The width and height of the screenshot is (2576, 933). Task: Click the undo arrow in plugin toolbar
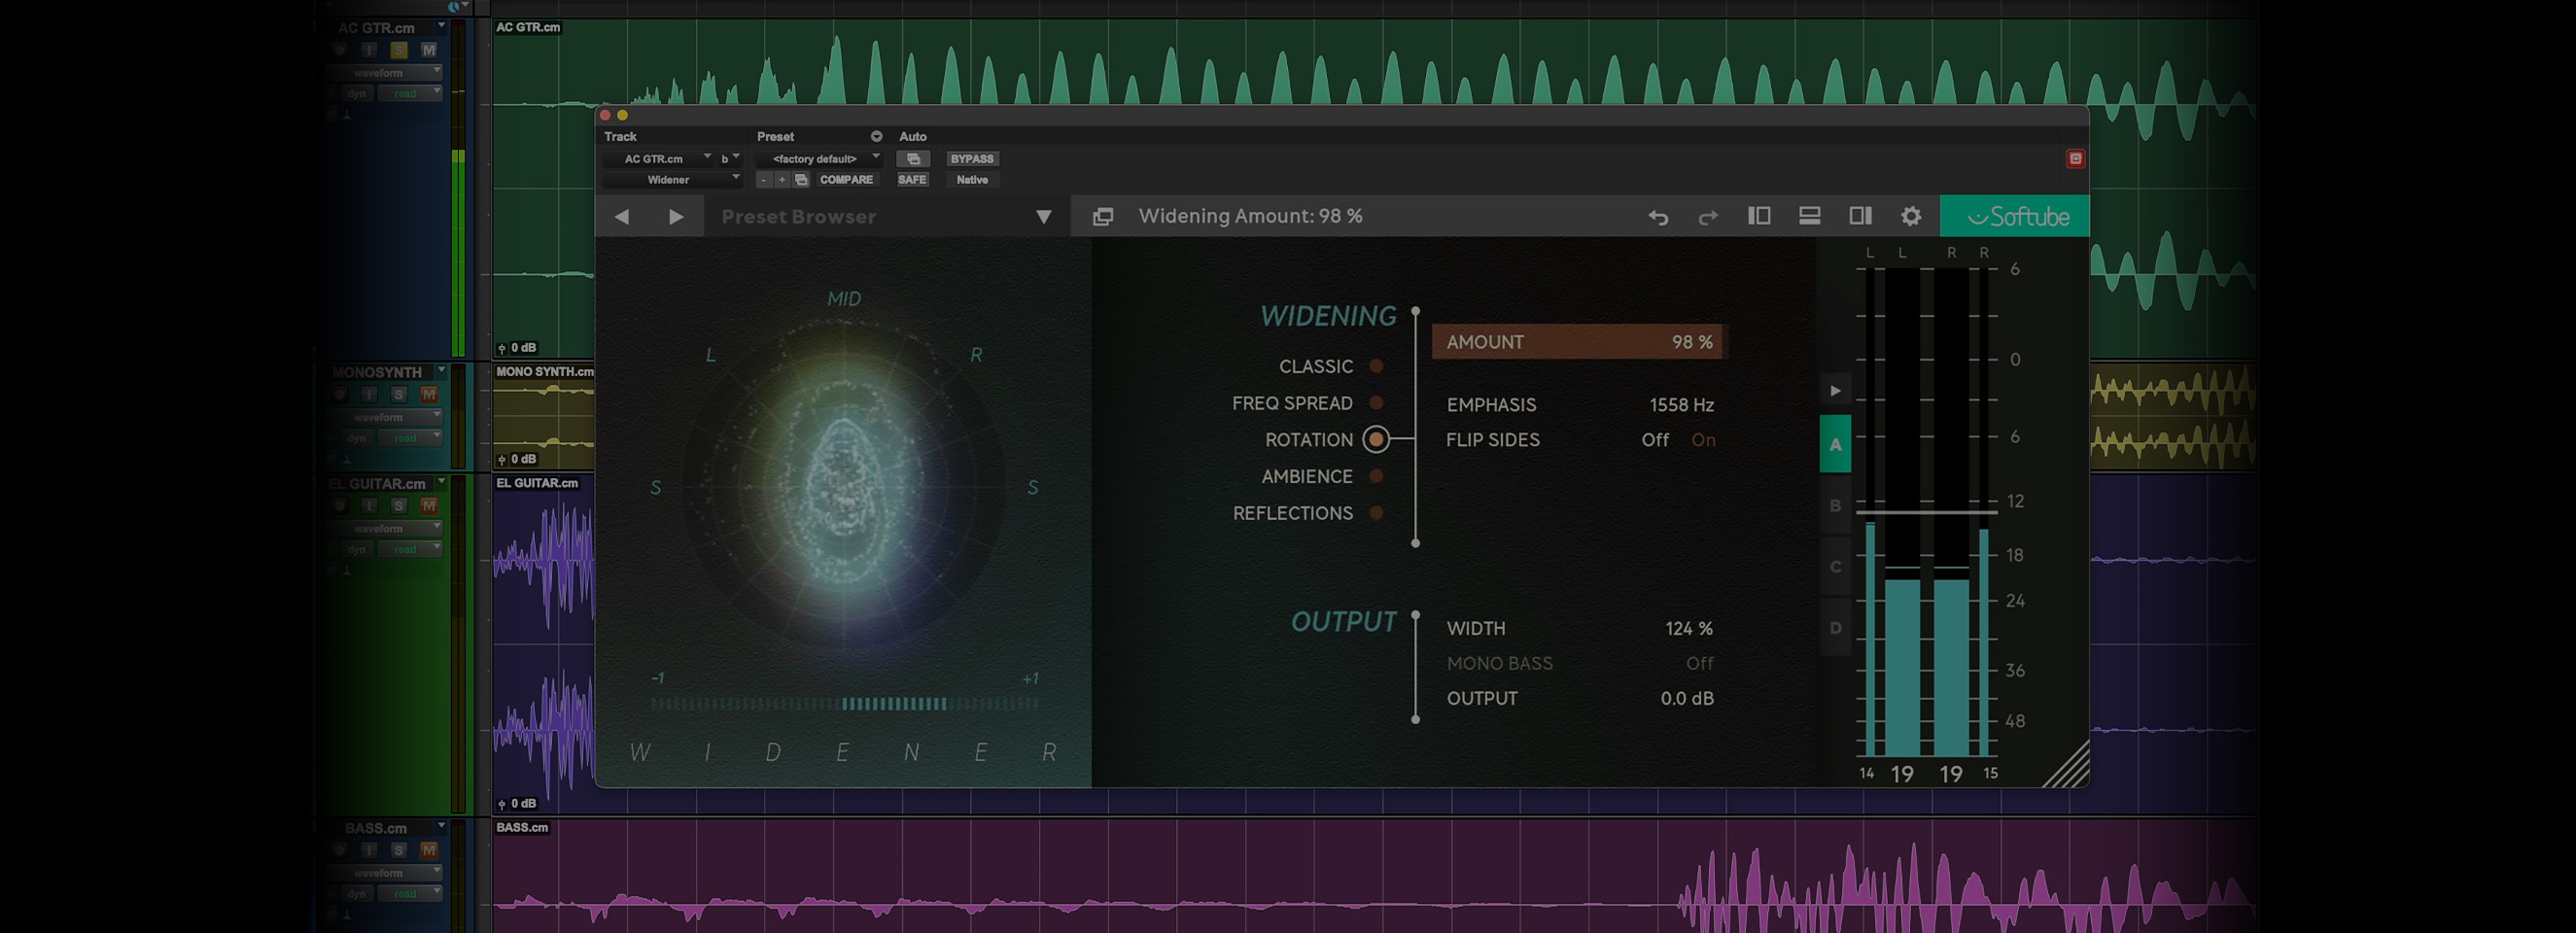1658,217
